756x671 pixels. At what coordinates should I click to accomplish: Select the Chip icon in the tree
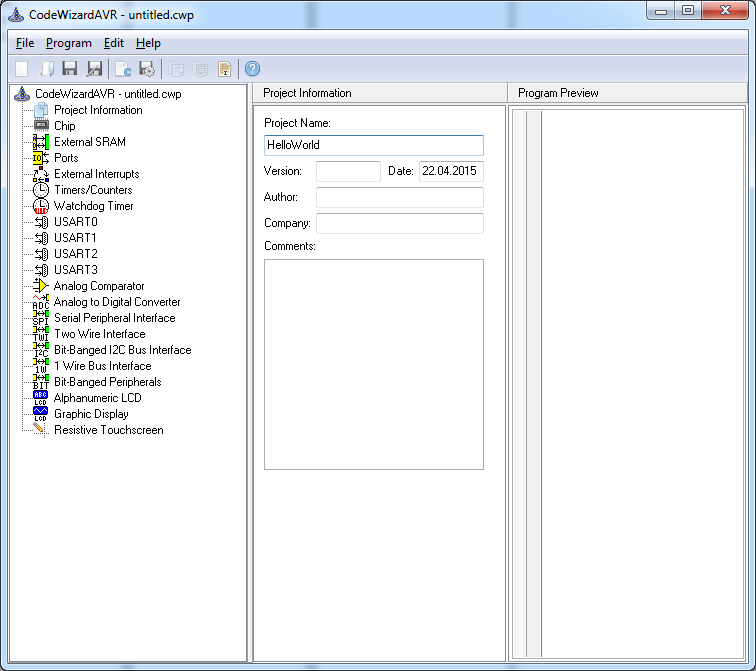pyautogui.click(x=41, y=126)
